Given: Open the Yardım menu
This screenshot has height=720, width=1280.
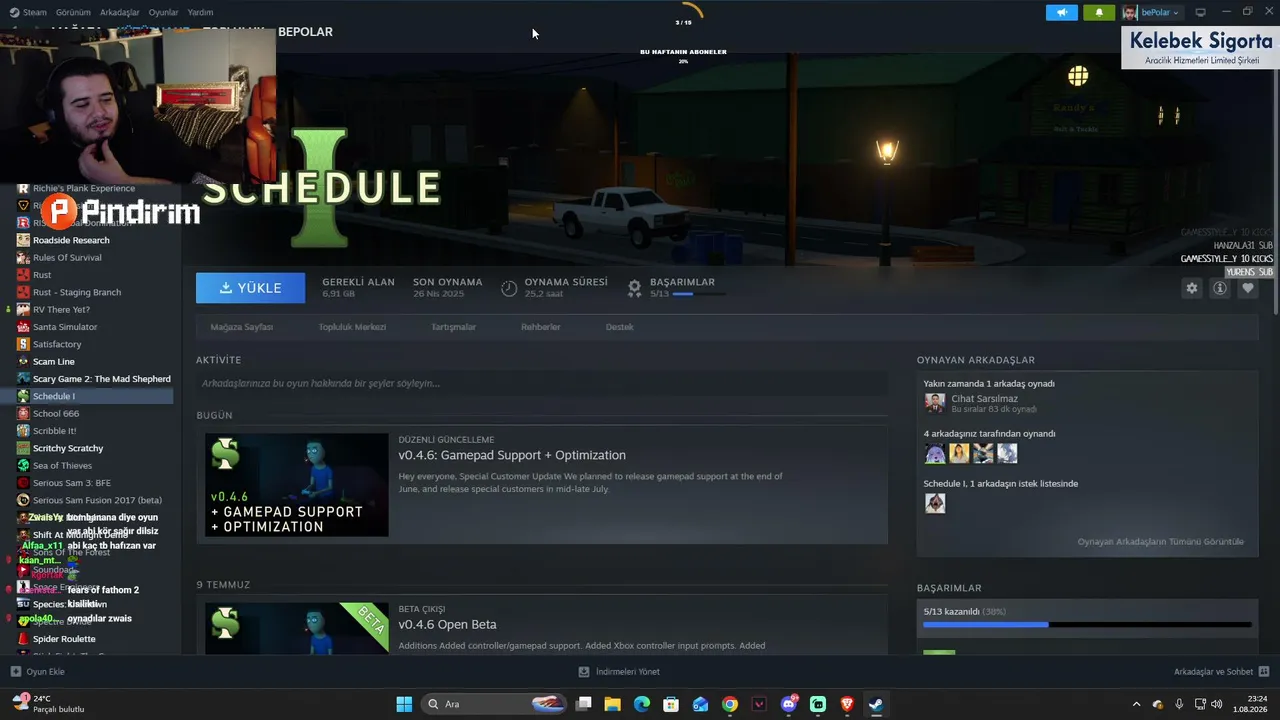Looking at the screenshot, I should (200, 12).
